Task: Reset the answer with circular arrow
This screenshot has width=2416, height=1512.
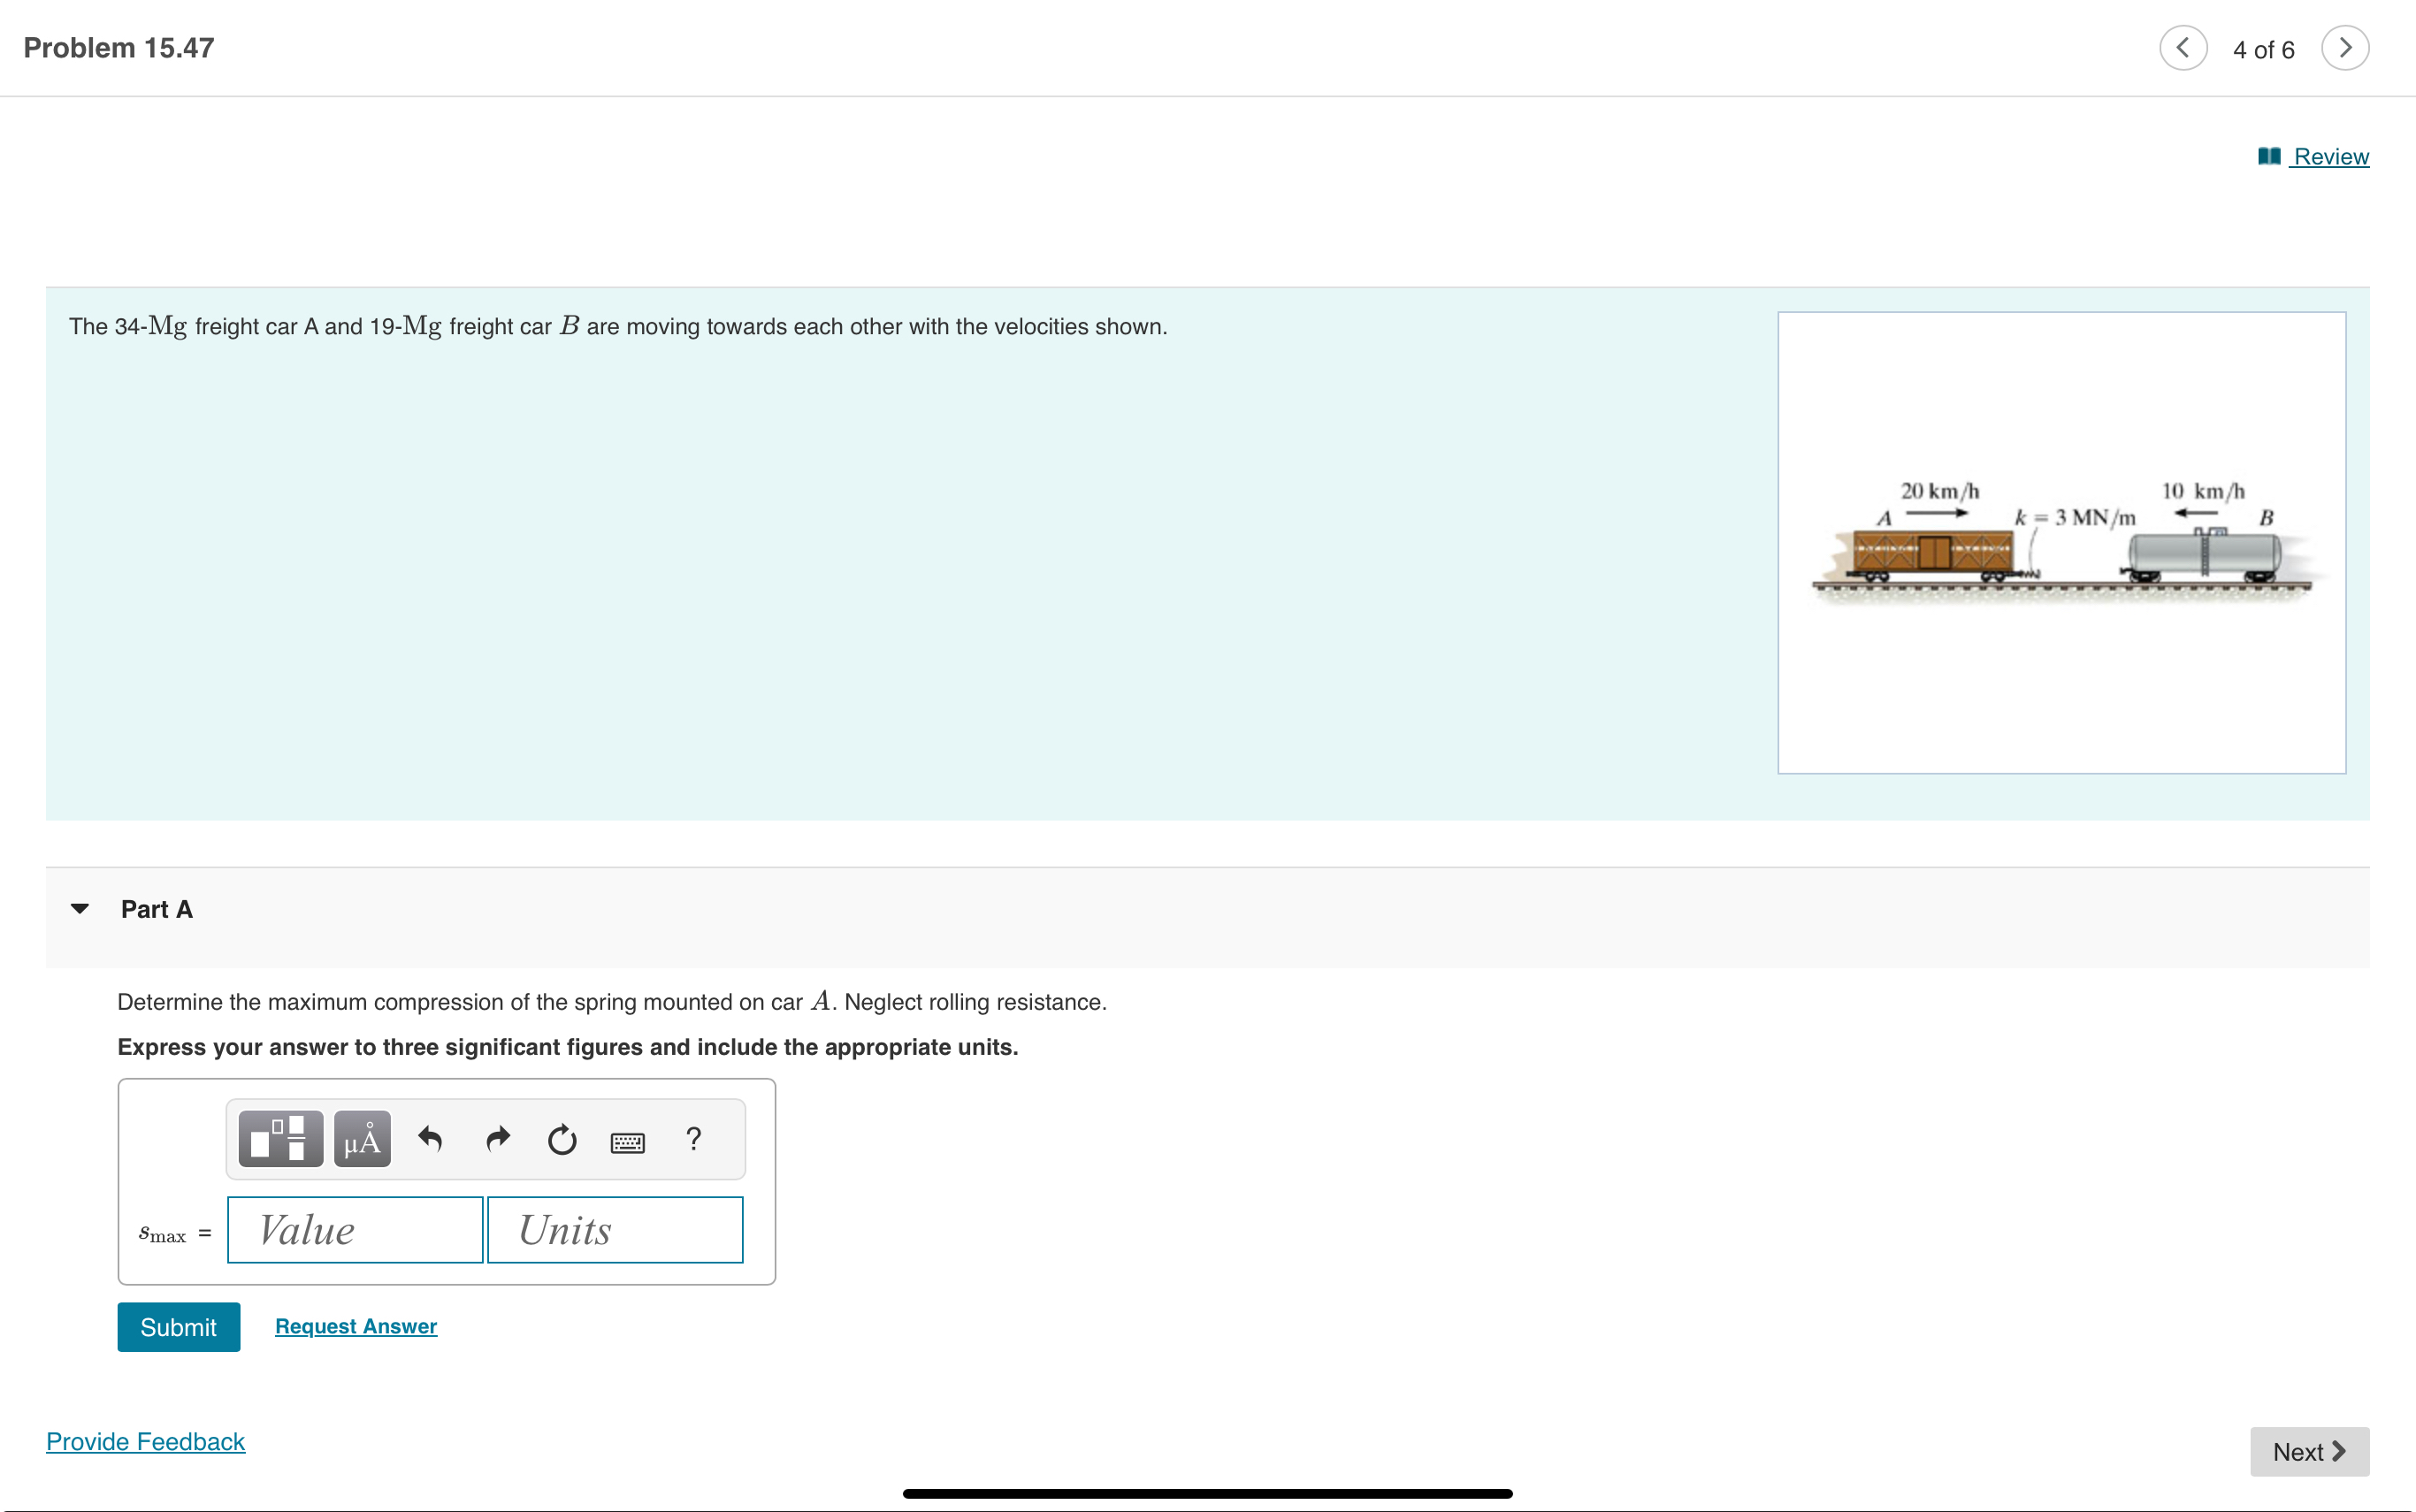Action: point(562,1139)
